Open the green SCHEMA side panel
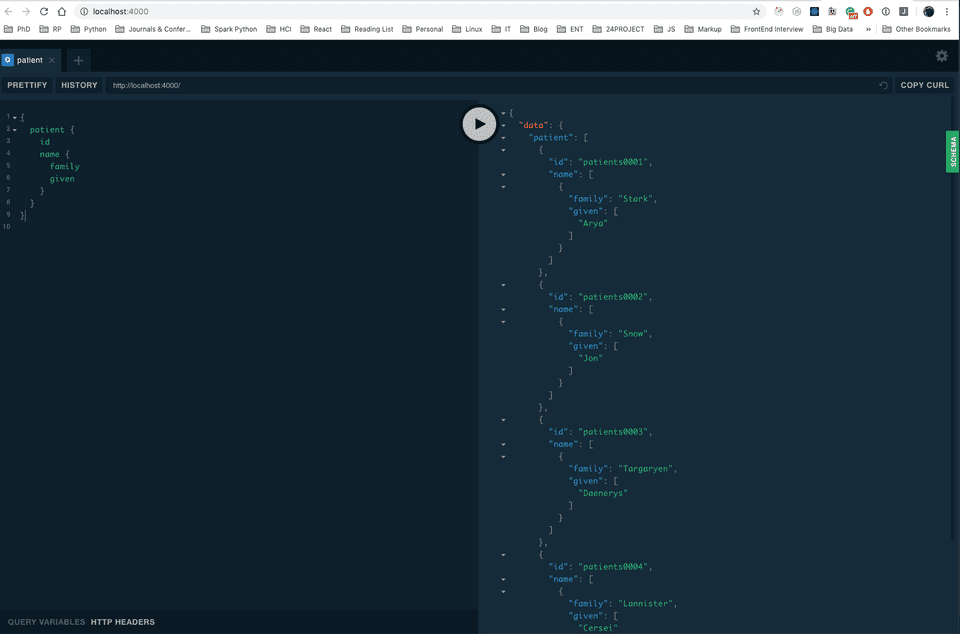The image size is (960, 634). [x=953, y=151]
